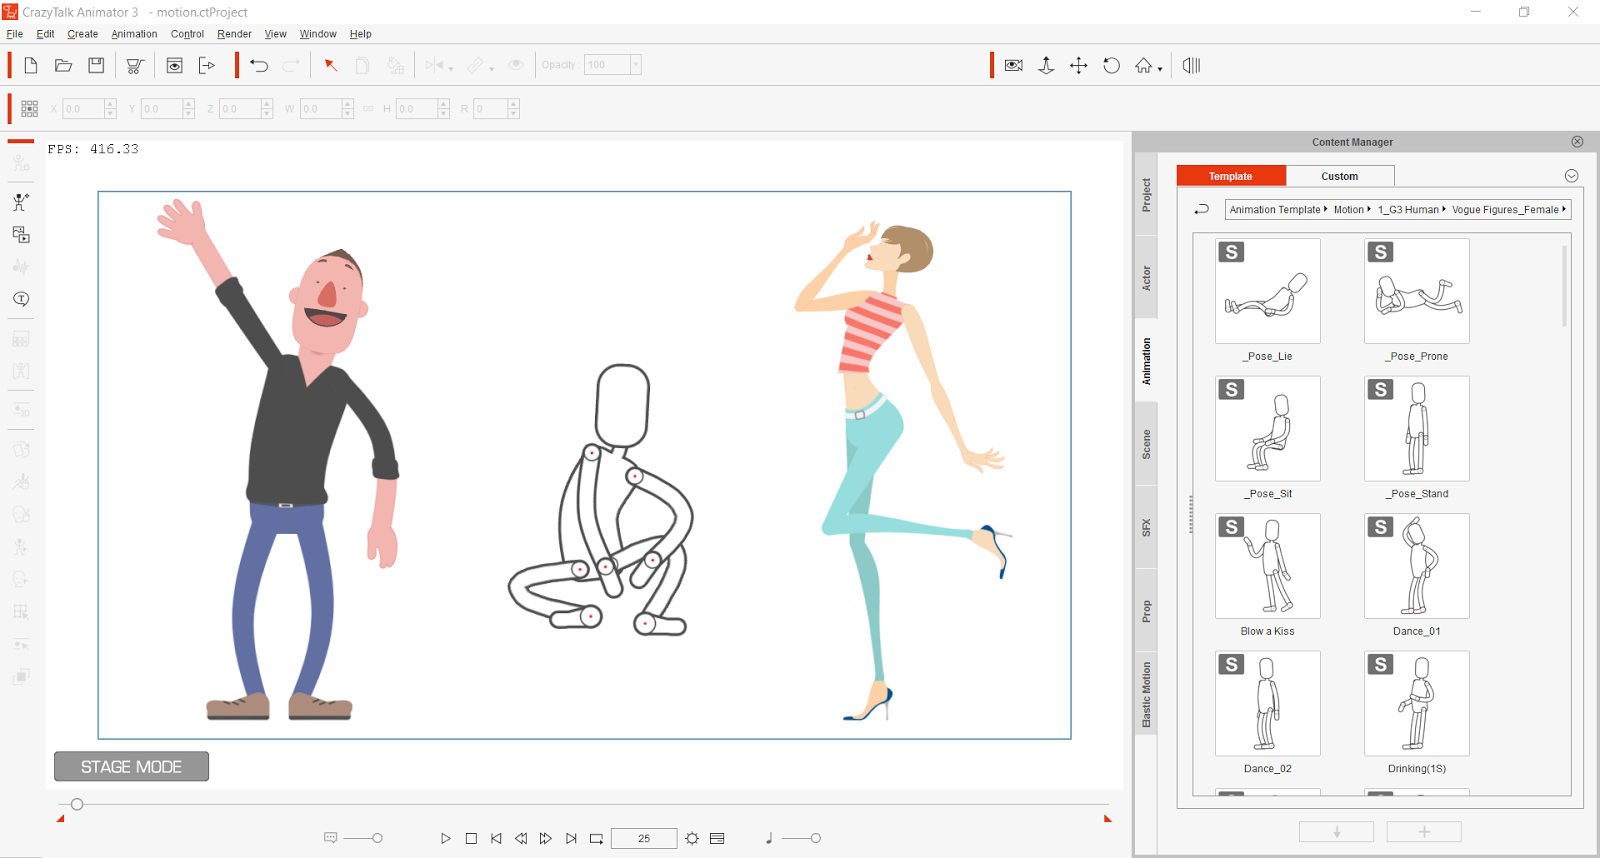Select the Blow a Kiss motion thumbnail
This screenshot has height=858, width=1600.
tap(1267, 566)
